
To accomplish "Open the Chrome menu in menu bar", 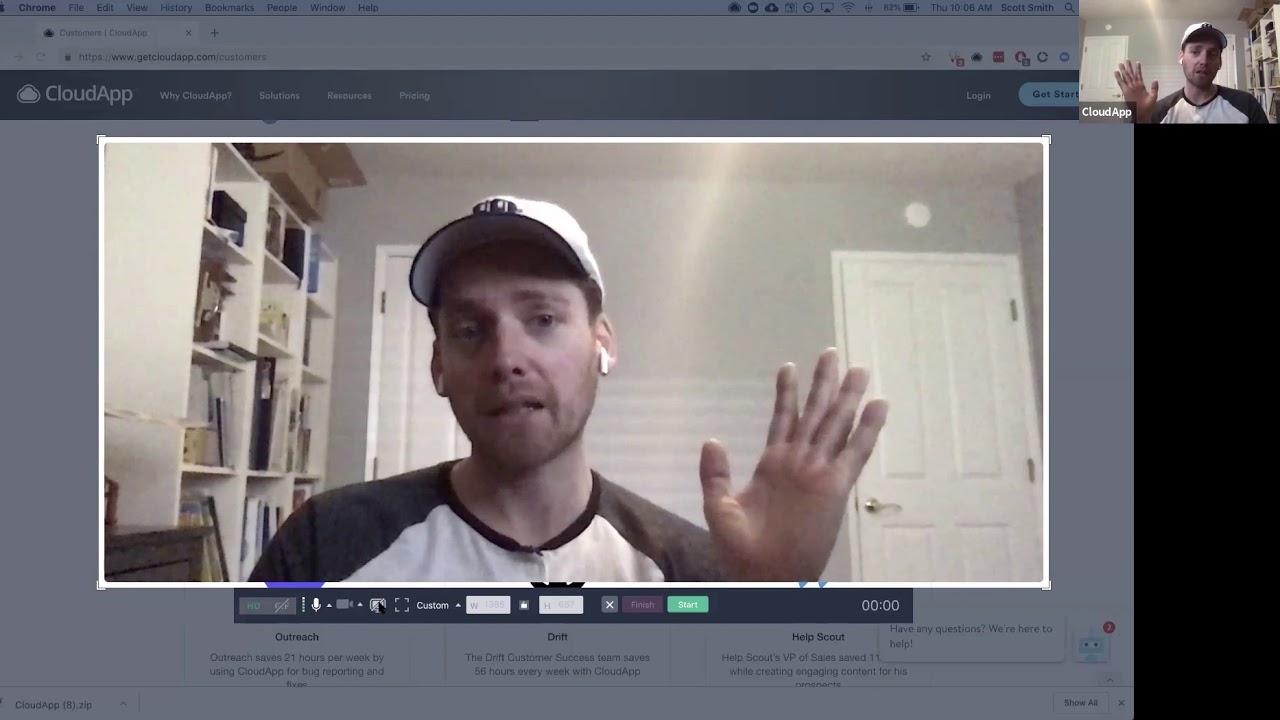I will coord(37,8).
